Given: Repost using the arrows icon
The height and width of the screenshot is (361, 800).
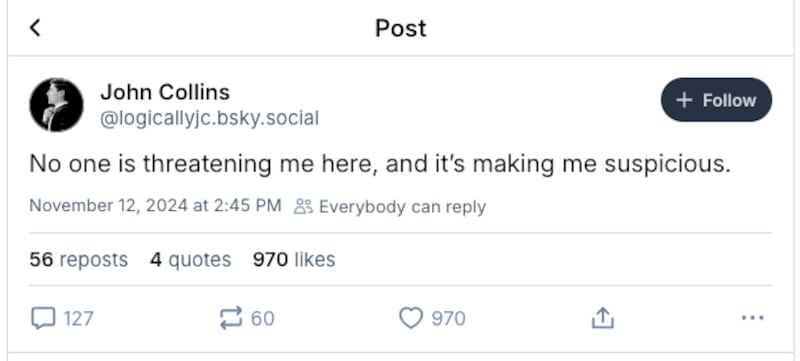Looking at the screenshot, I should [x=231, y=318].
